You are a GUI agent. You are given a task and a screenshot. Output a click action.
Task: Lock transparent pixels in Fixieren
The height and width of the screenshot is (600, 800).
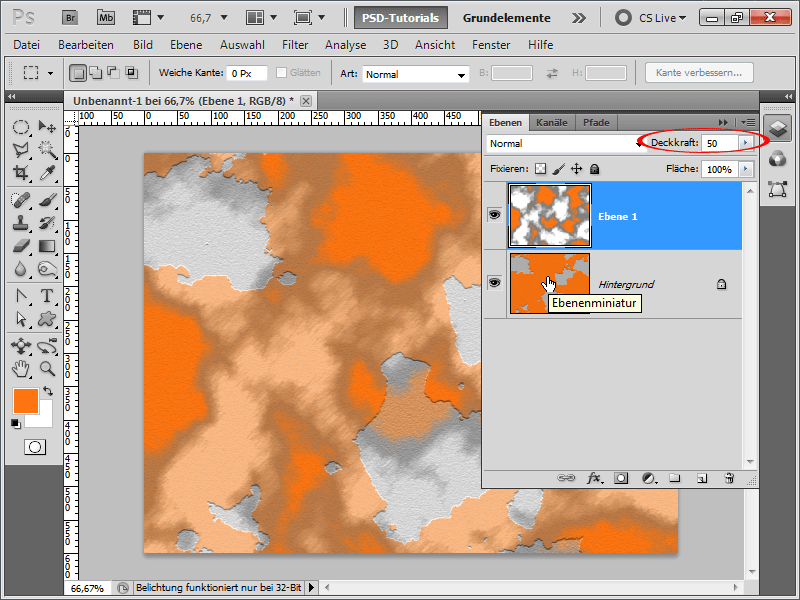(540, 169)
